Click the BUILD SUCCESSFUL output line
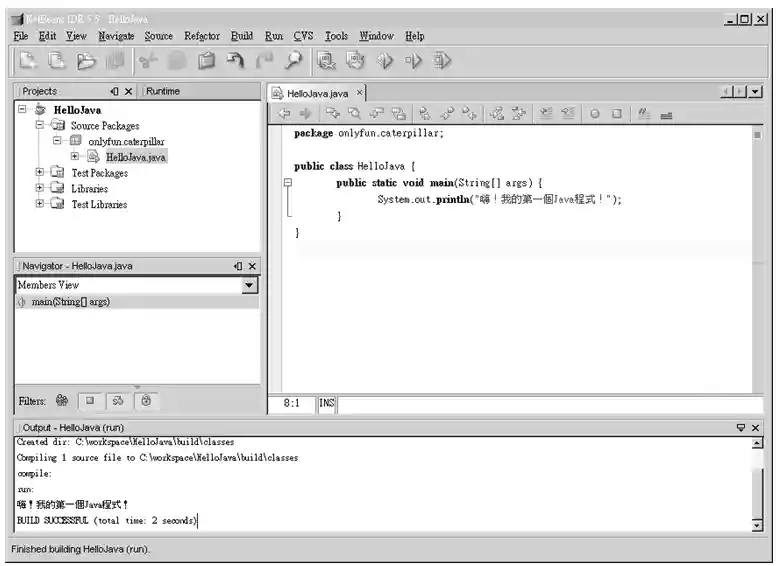 106,520
